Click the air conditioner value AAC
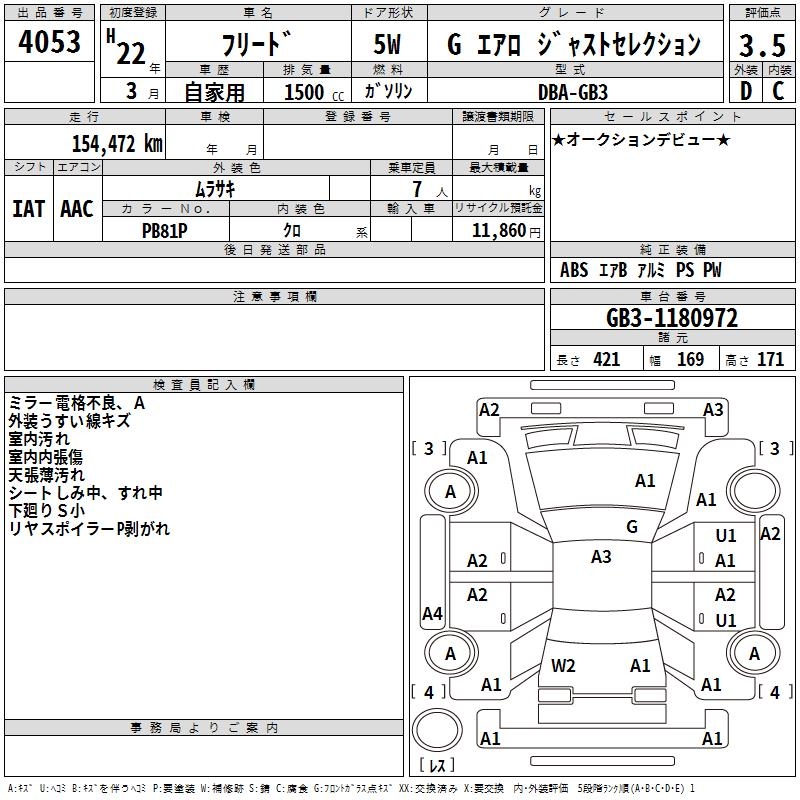Image resolution: width=800 pixels, height=800 pixels. pos(77,209)
